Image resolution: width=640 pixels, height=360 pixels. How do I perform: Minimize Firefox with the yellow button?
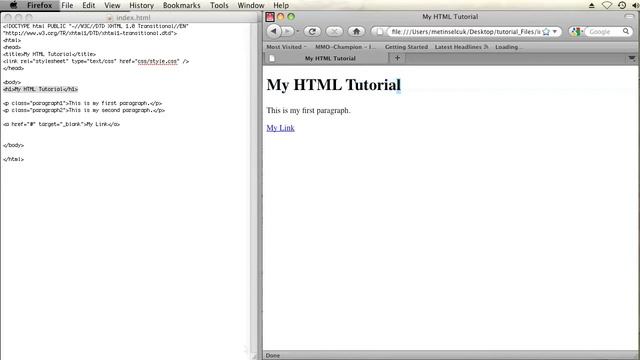tap(280, 17)
